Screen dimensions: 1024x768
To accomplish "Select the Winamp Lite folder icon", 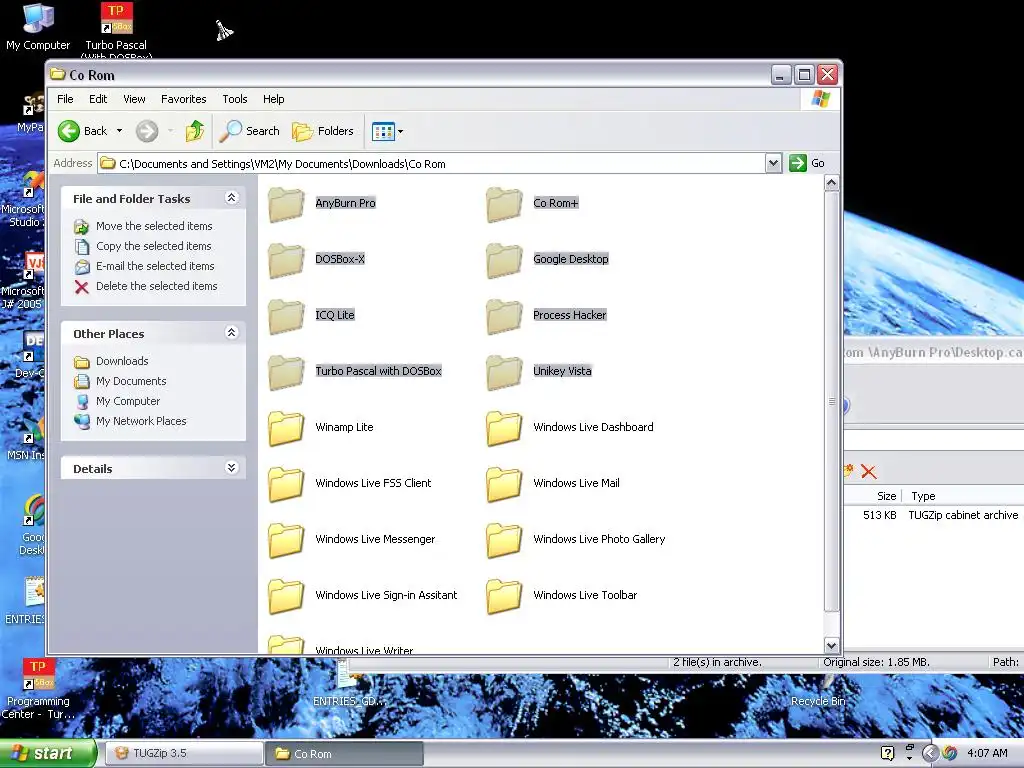I will coord(286,428).
